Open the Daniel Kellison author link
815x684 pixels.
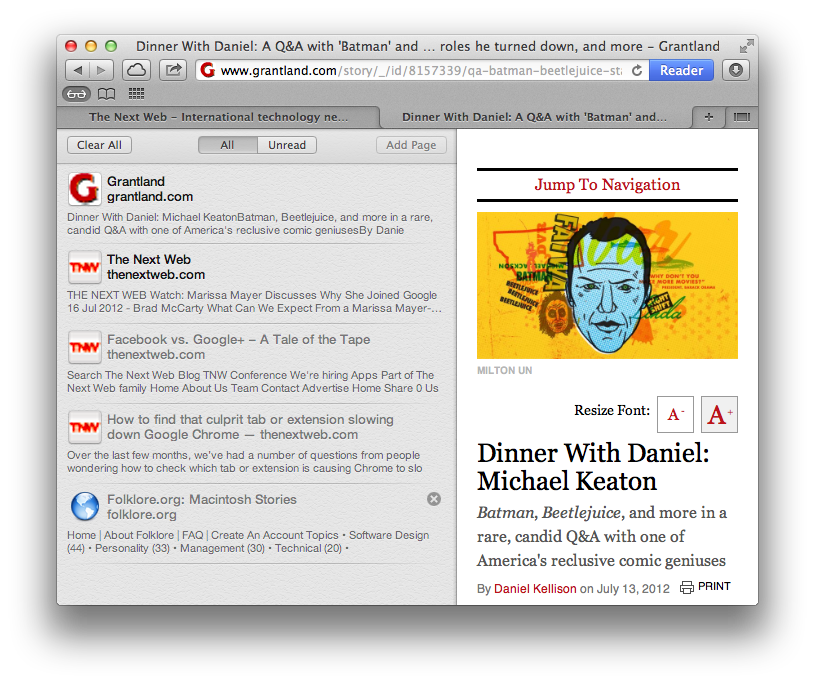pyautogui.click(x=535, y=588)
